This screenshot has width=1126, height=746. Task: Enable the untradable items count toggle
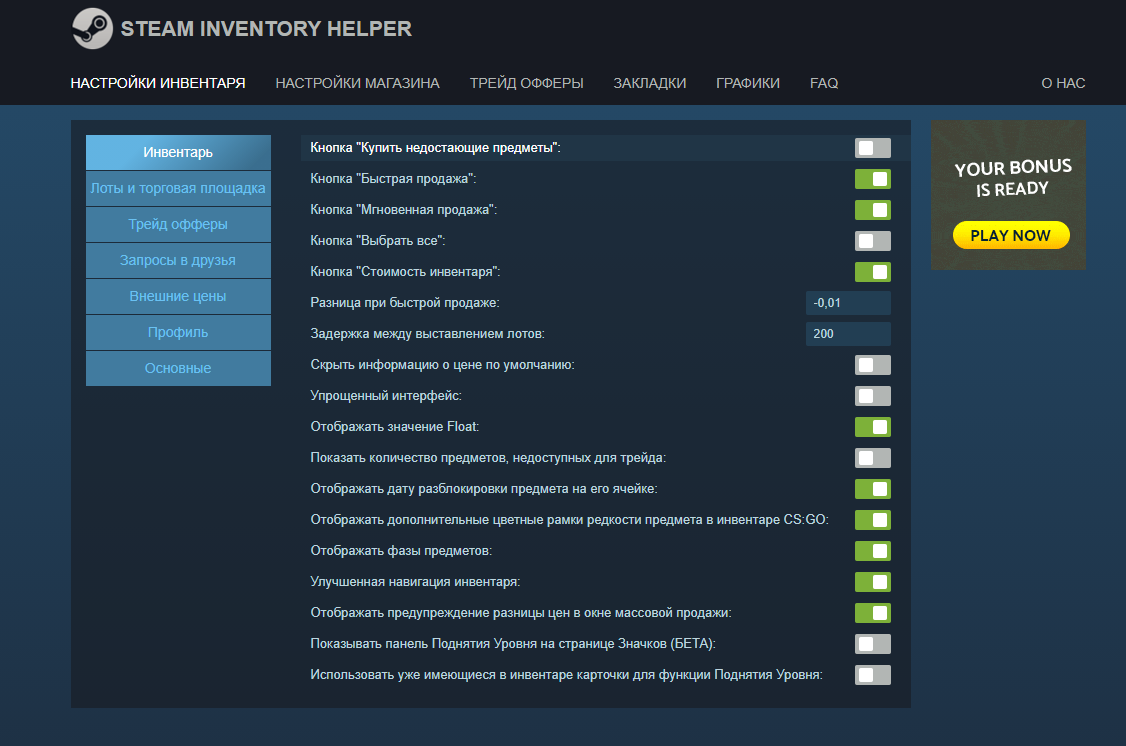(873, 457)
